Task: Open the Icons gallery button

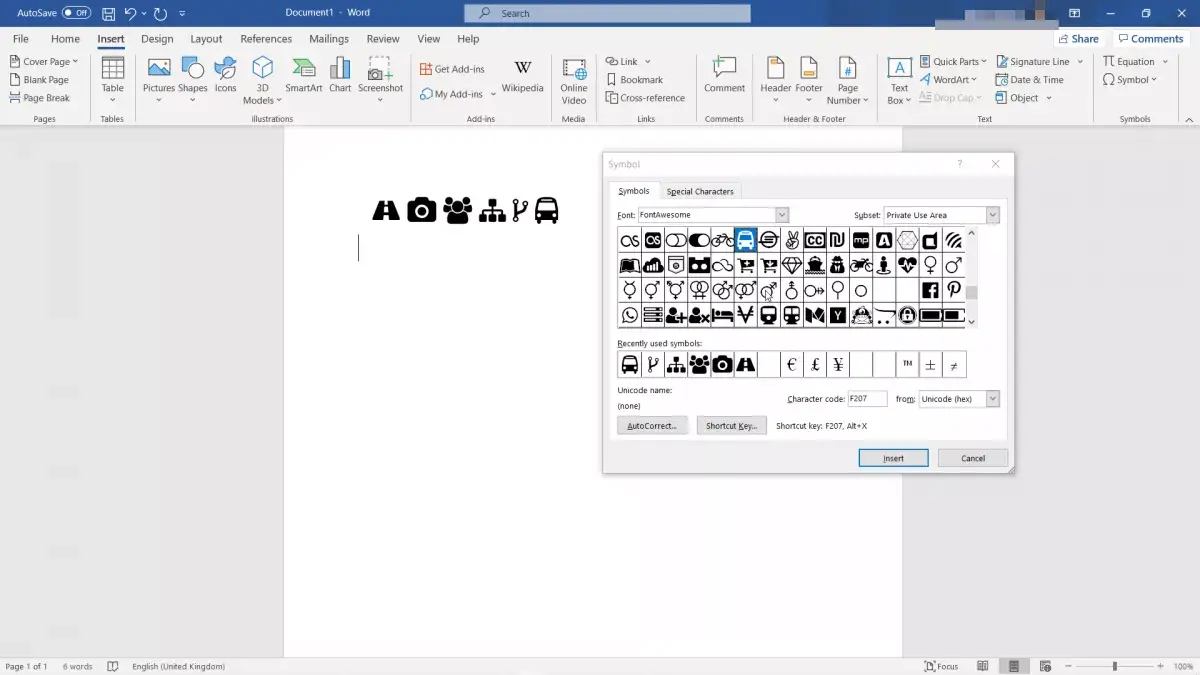Action: point(226,75)
